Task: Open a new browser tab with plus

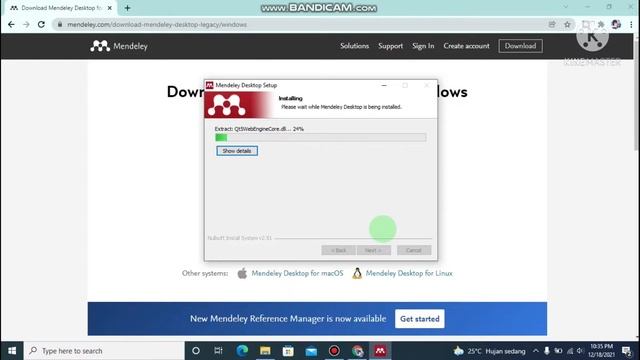Action: pos(127,8)
